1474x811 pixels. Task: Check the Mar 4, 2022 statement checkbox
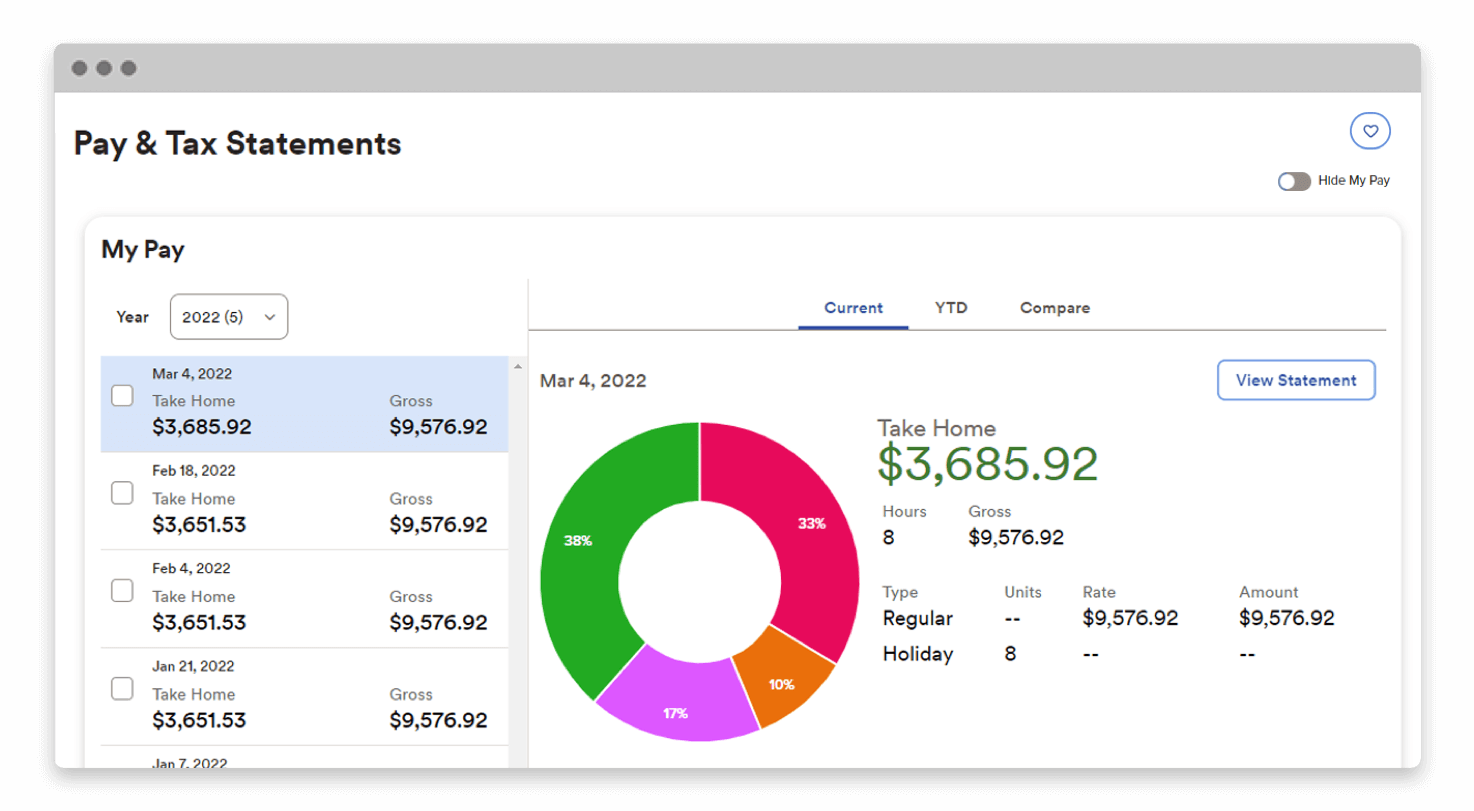pyautogui.click(x=121, y=395)
